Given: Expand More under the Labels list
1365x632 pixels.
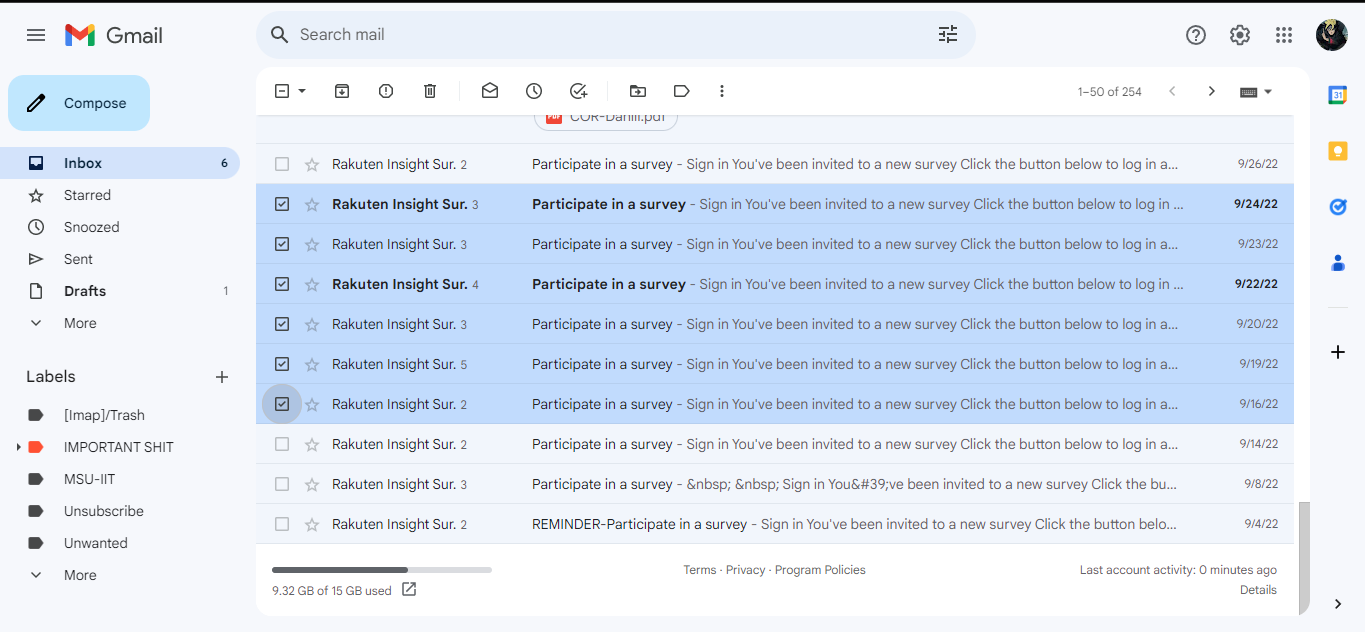Looking at the screenshot, I should [x=80, y=575].
